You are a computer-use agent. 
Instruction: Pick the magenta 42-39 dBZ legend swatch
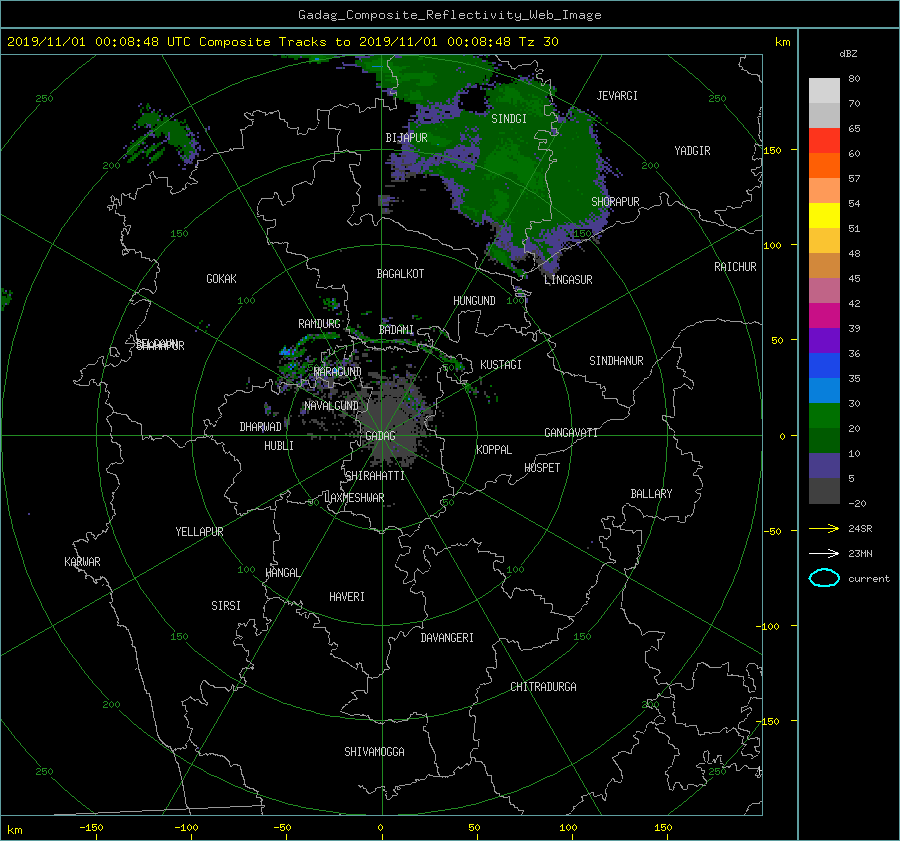pos(824,315)
